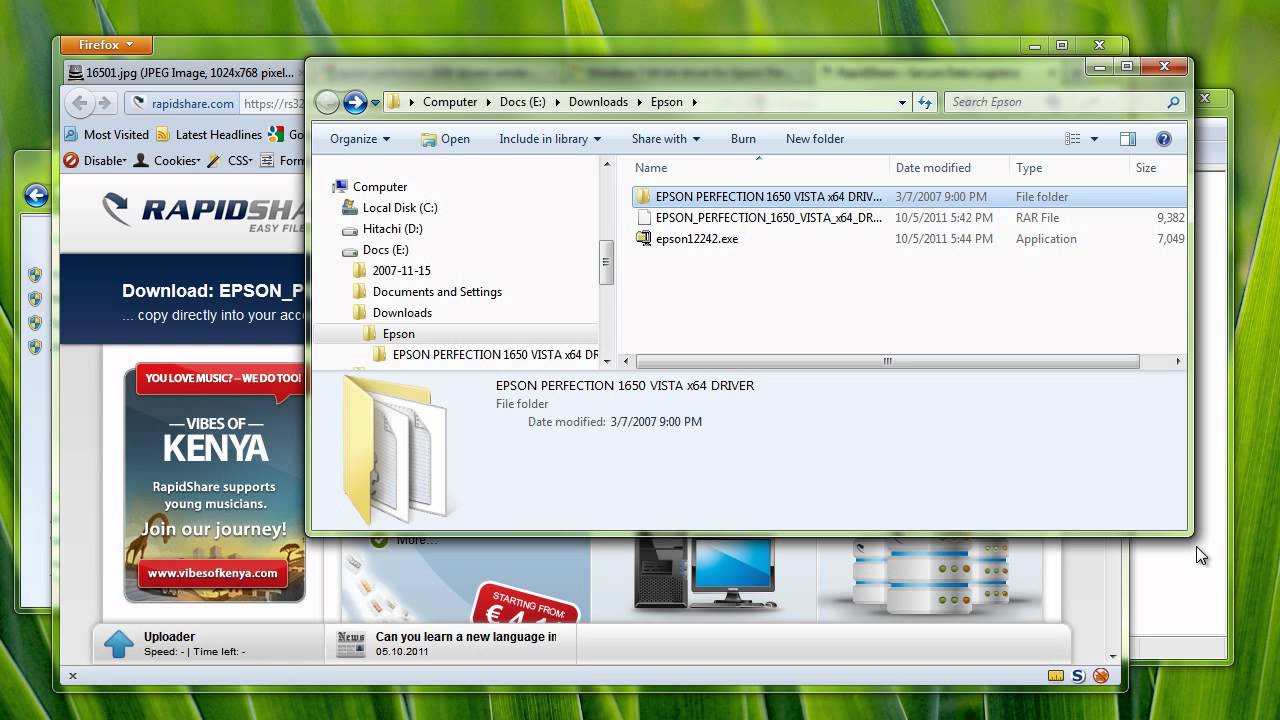Click the Explorer forward navigation arrow
Image resolution: width=1280 pixels, height=720 pixels.
[x=355, y=102]
